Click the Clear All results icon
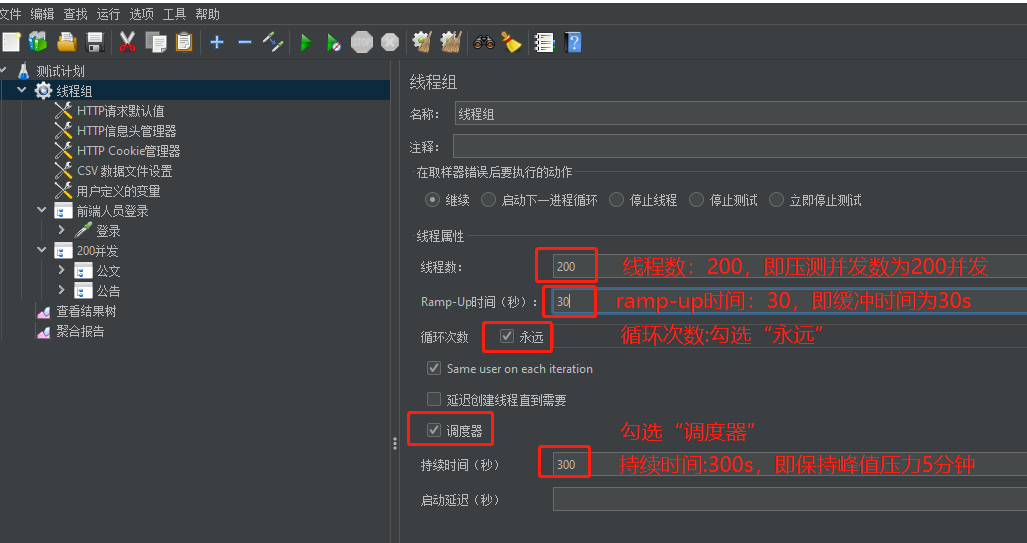Screen dimensions: 1027x543 tap(451, 43)
